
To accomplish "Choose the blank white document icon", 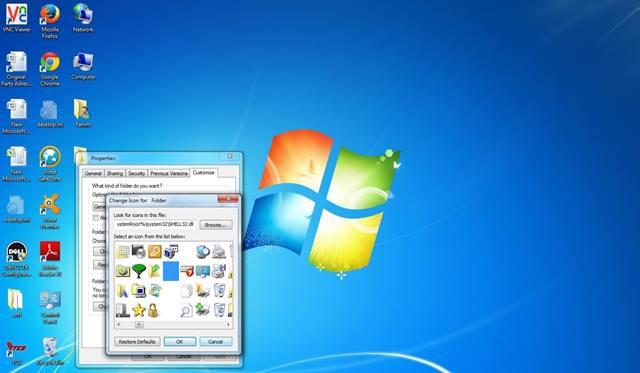I will 187,291.
